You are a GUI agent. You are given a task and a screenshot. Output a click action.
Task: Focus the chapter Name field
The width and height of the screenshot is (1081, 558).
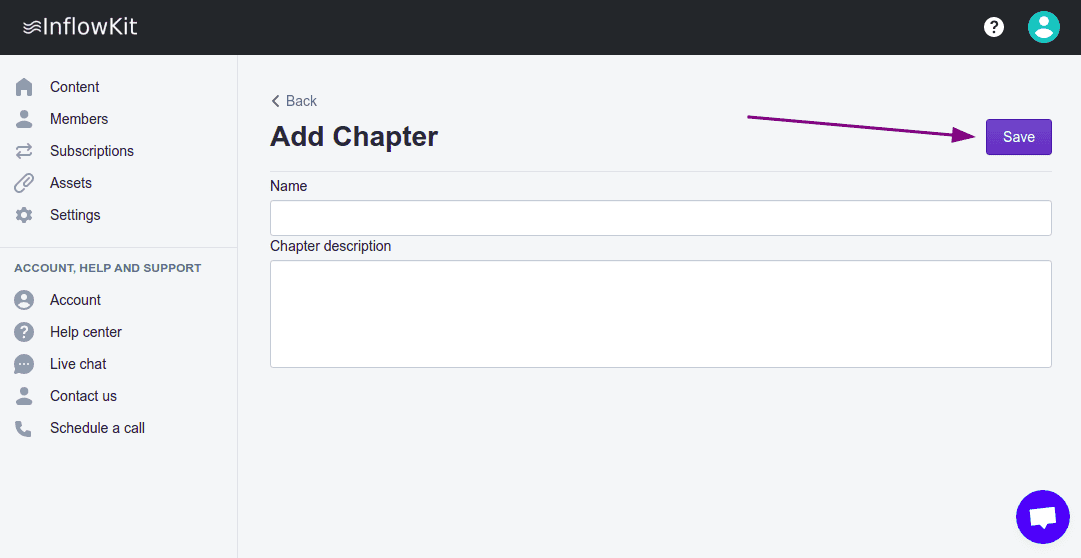point(660,218)
